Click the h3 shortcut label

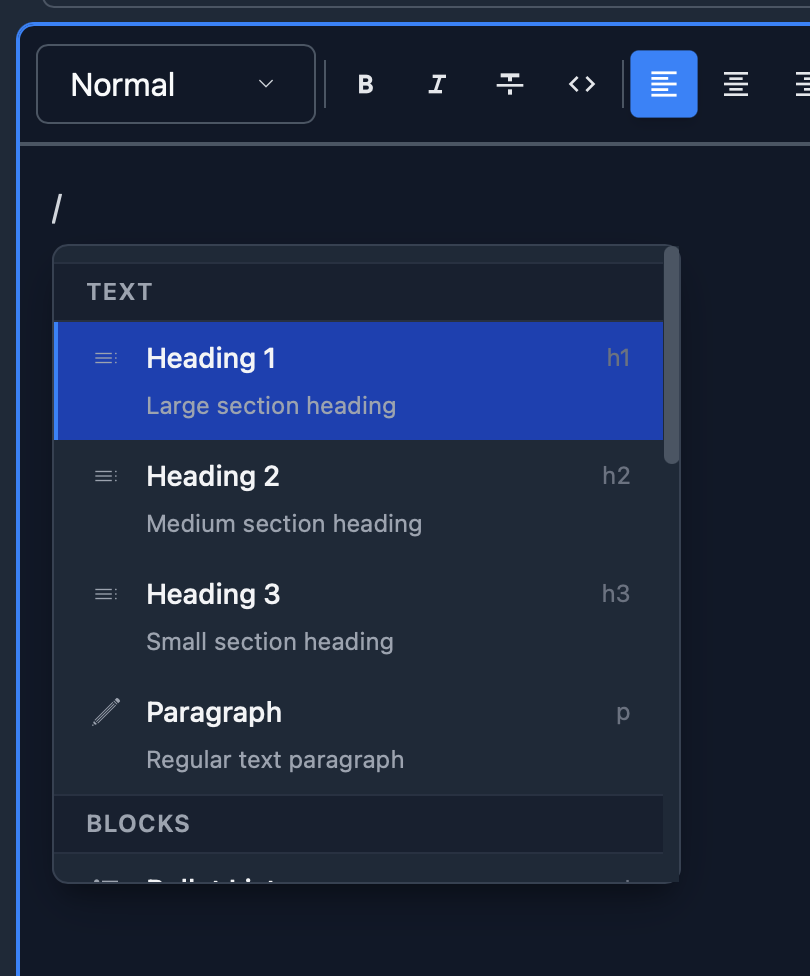click(x=616, y=593)
